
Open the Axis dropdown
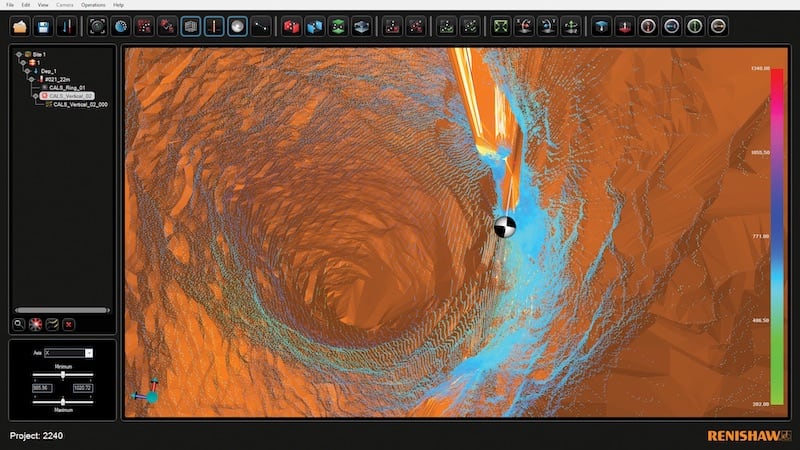[89, 353]
